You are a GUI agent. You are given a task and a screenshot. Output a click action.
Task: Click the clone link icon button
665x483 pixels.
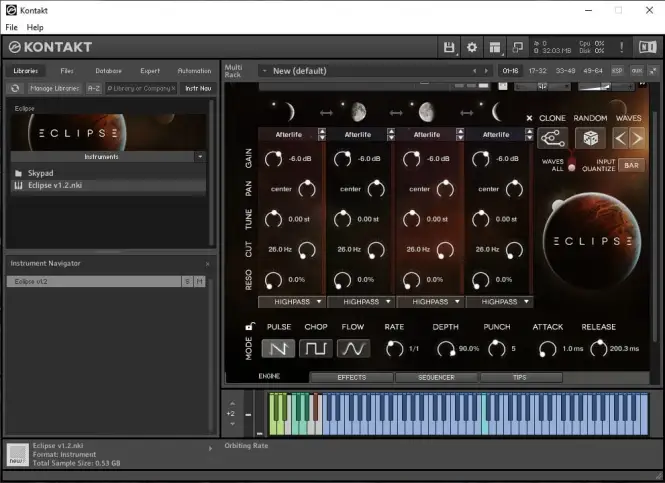(553, 138)
